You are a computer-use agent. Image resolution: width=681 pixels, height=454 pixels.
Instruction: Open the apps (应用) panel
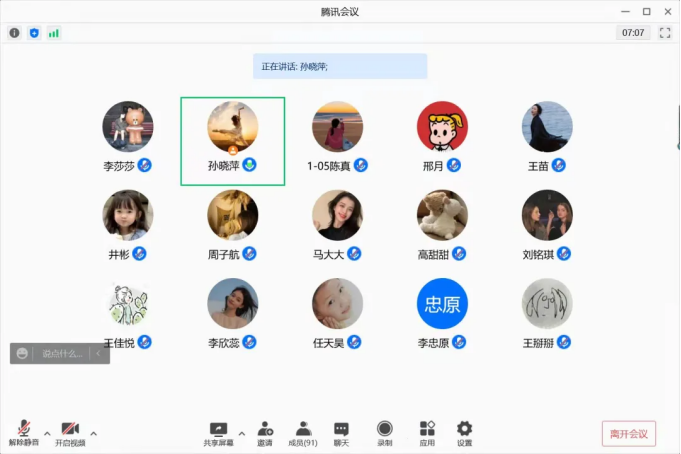click(x=427, y=432)
